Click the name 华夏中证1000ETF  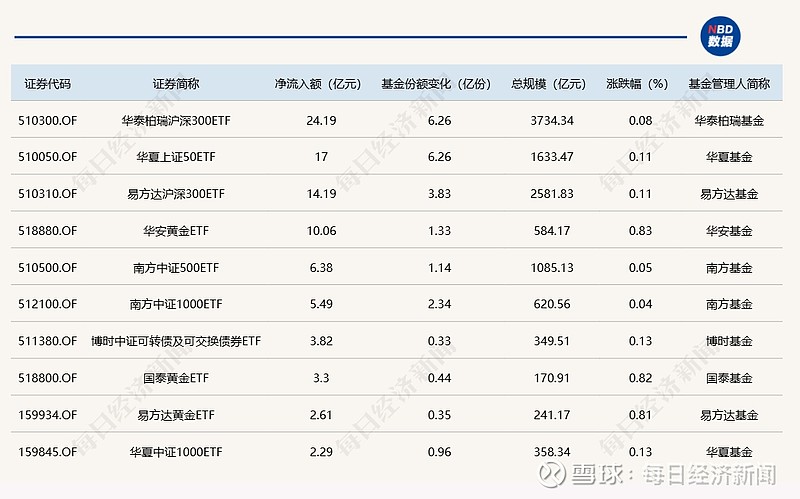pos(176,452)
